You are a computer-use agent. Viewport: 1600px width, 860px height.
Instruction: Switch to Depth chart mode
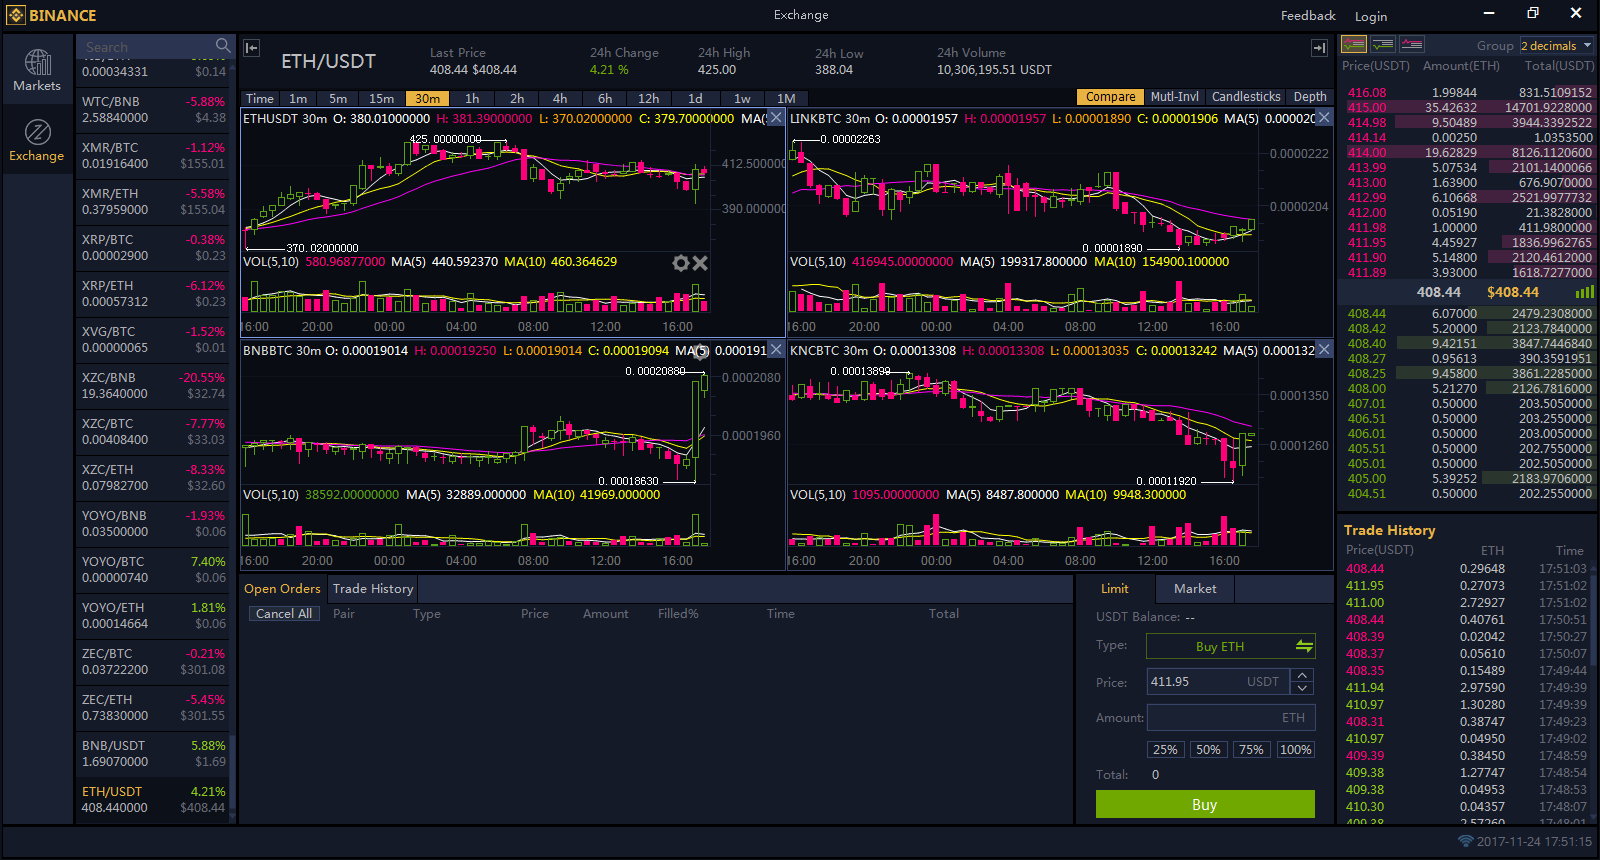[x=1310, y=97]
